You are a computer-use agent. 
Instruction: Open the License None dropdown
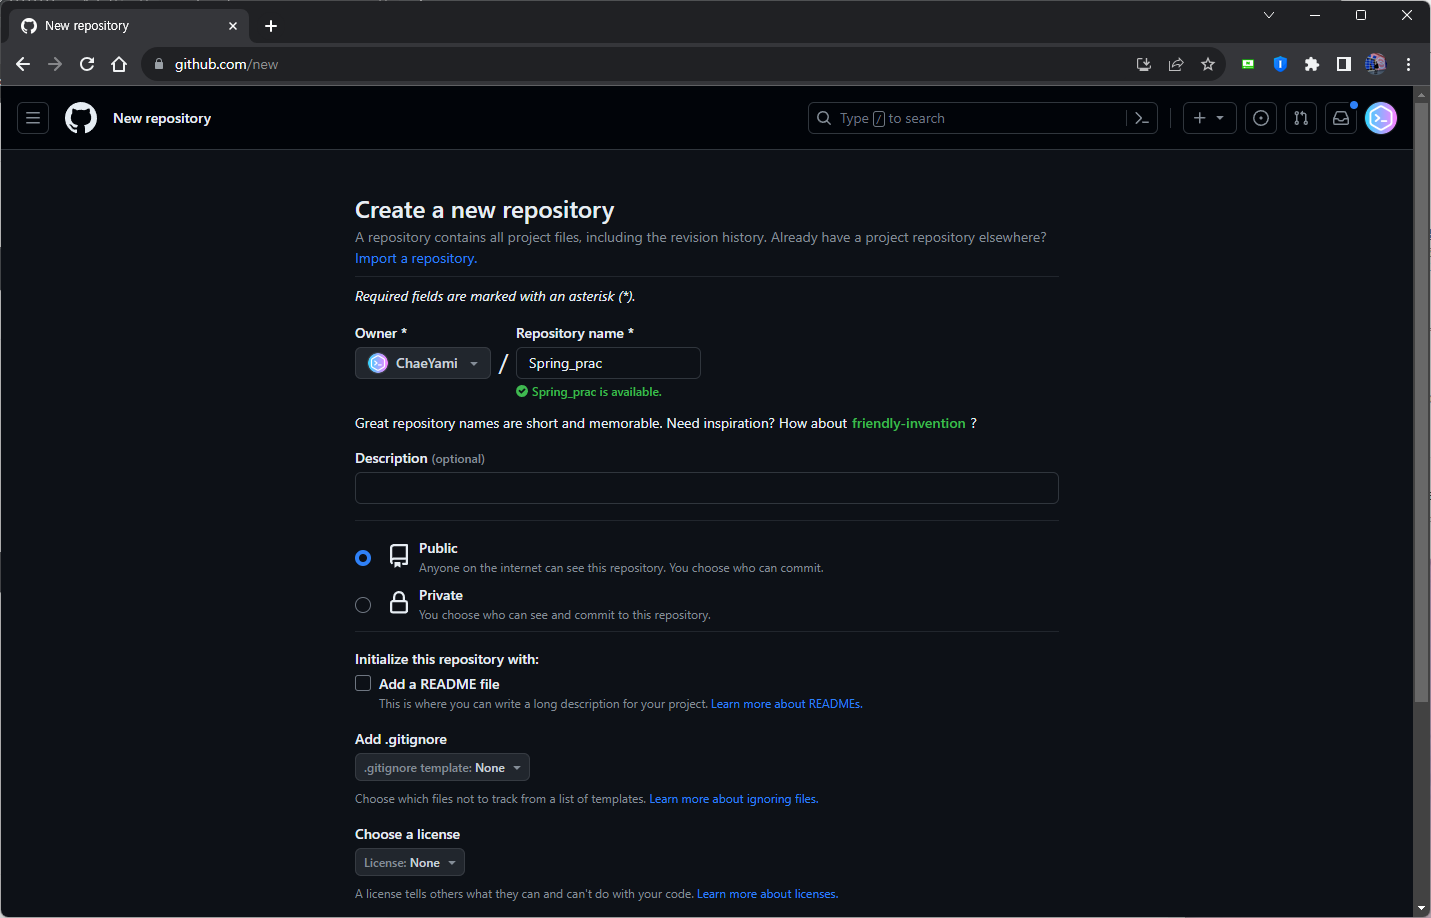(410, 862)
